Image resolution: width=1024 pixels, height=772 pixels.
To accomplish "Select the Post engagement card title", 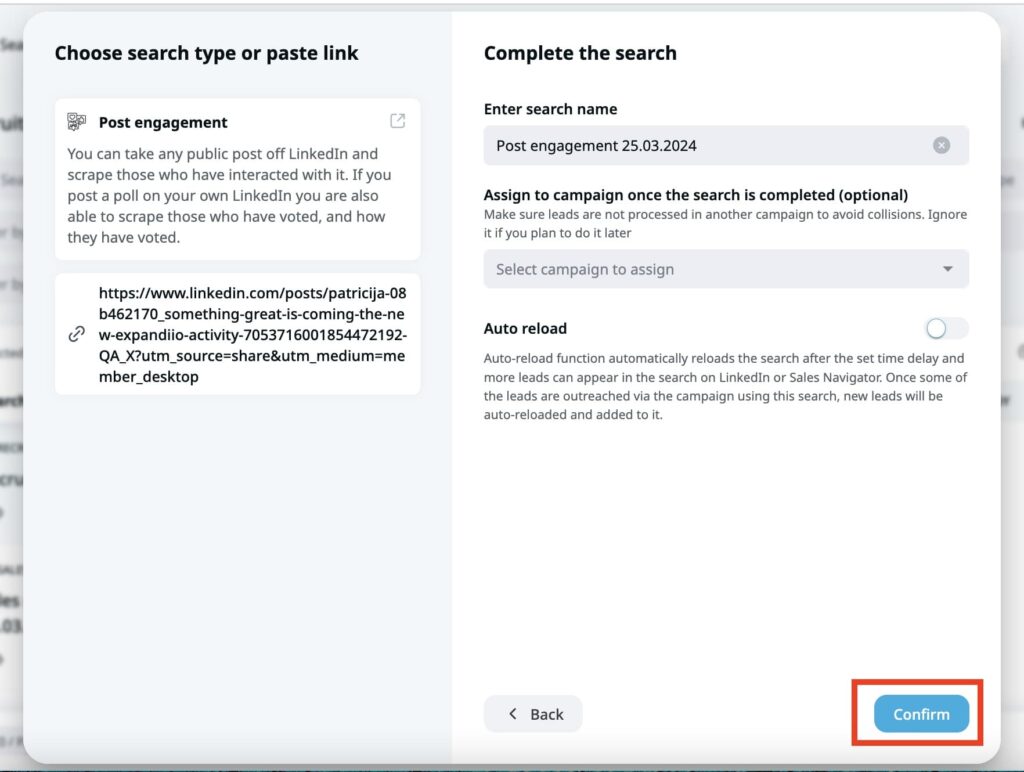I will 163,122.
